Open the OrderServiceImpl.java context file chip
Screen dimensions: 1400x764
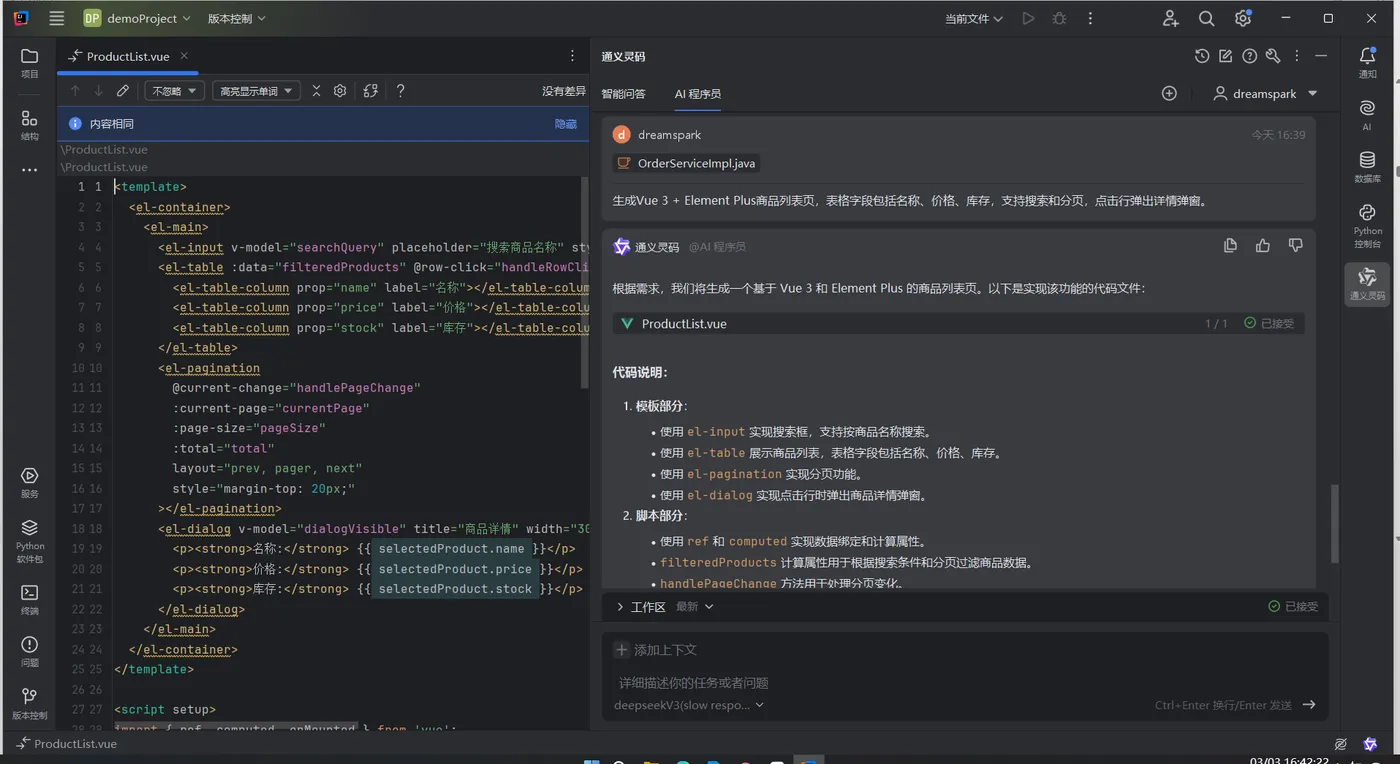688,163
